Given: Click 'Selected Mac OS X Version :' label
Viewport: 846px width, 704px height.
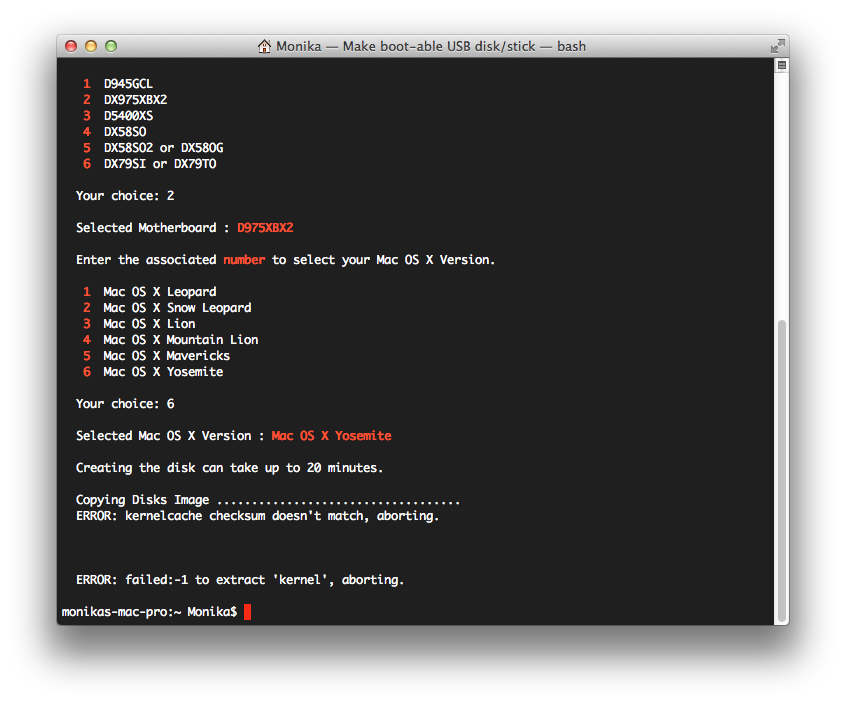Looking at the screenshot, I should tap(170, 436).
